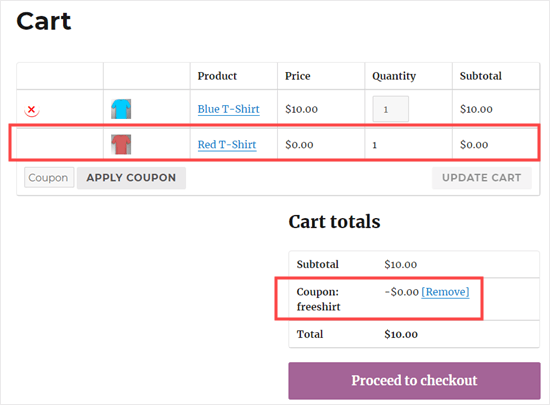Click the Product column header

[x=217, y=76]
